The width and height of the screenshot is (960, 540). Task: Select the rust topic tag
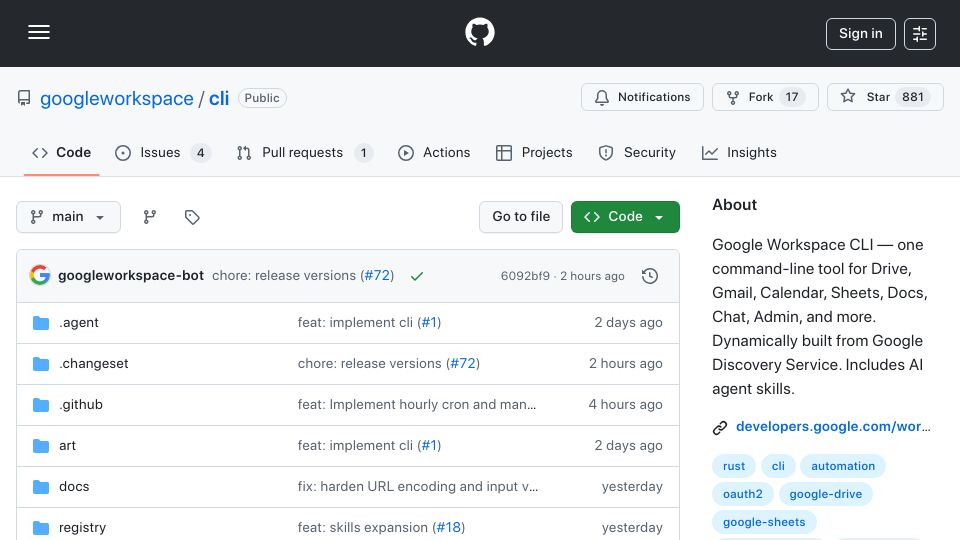pyautogui.click(x=733, y=466)
